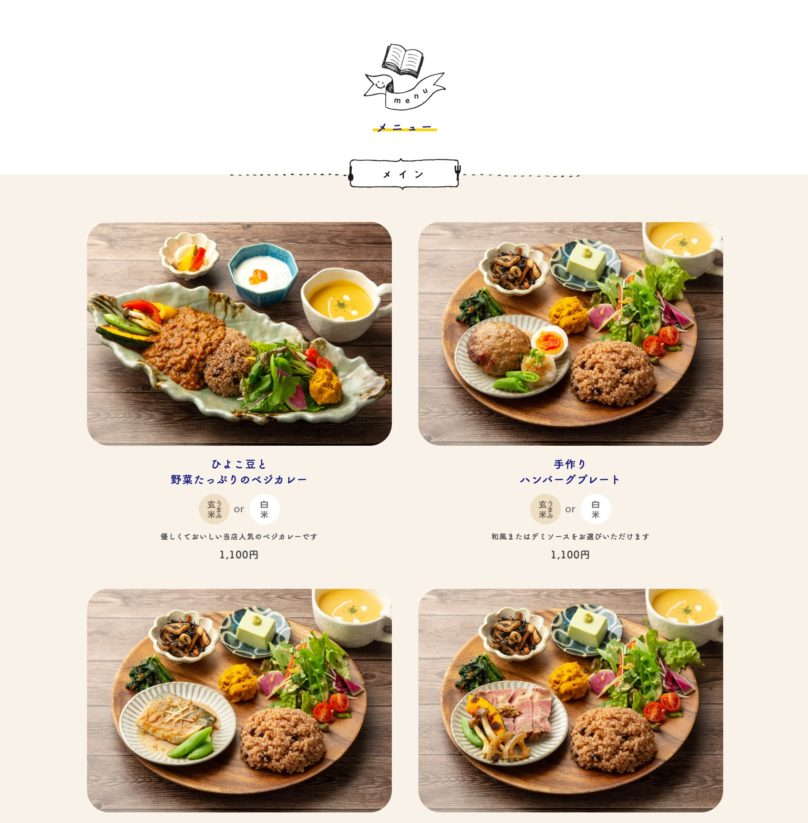The image size is (808, 823).
Task: Open the roast pork plate photo
Action: tap(571, 700)
